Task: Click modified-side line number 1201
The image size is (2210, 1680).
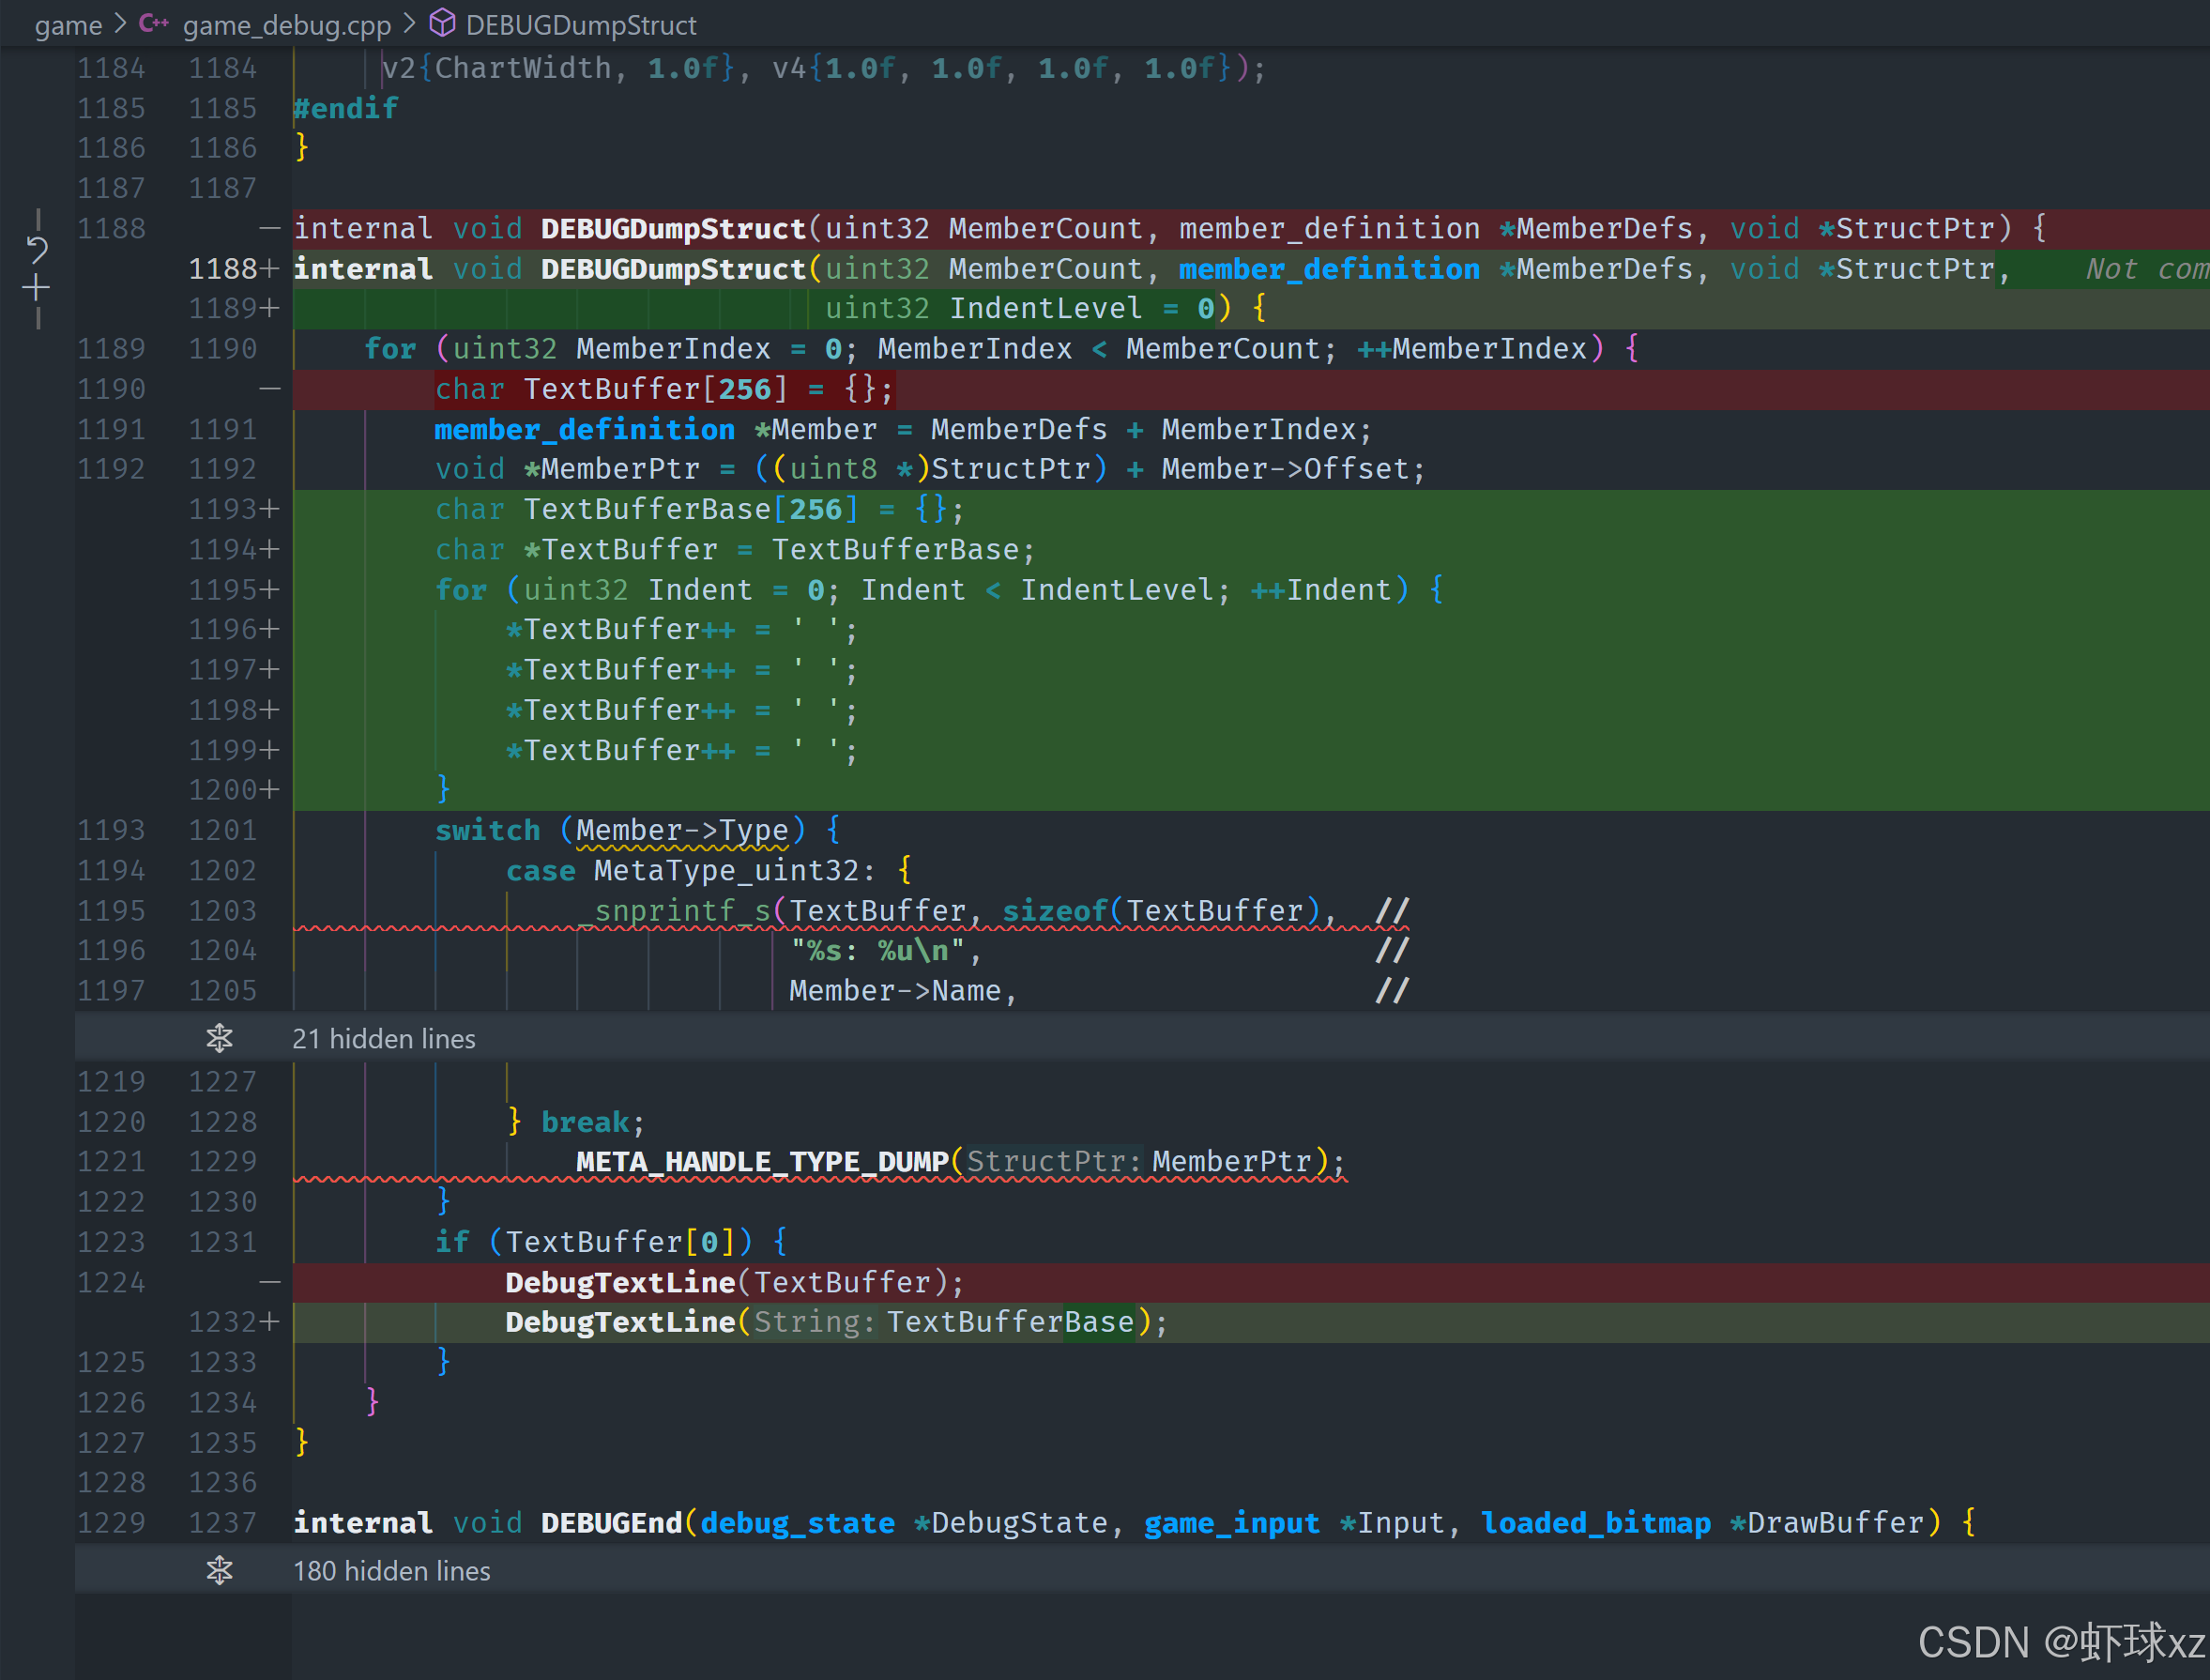Action: pyautogui.click(x=222, y=830)
